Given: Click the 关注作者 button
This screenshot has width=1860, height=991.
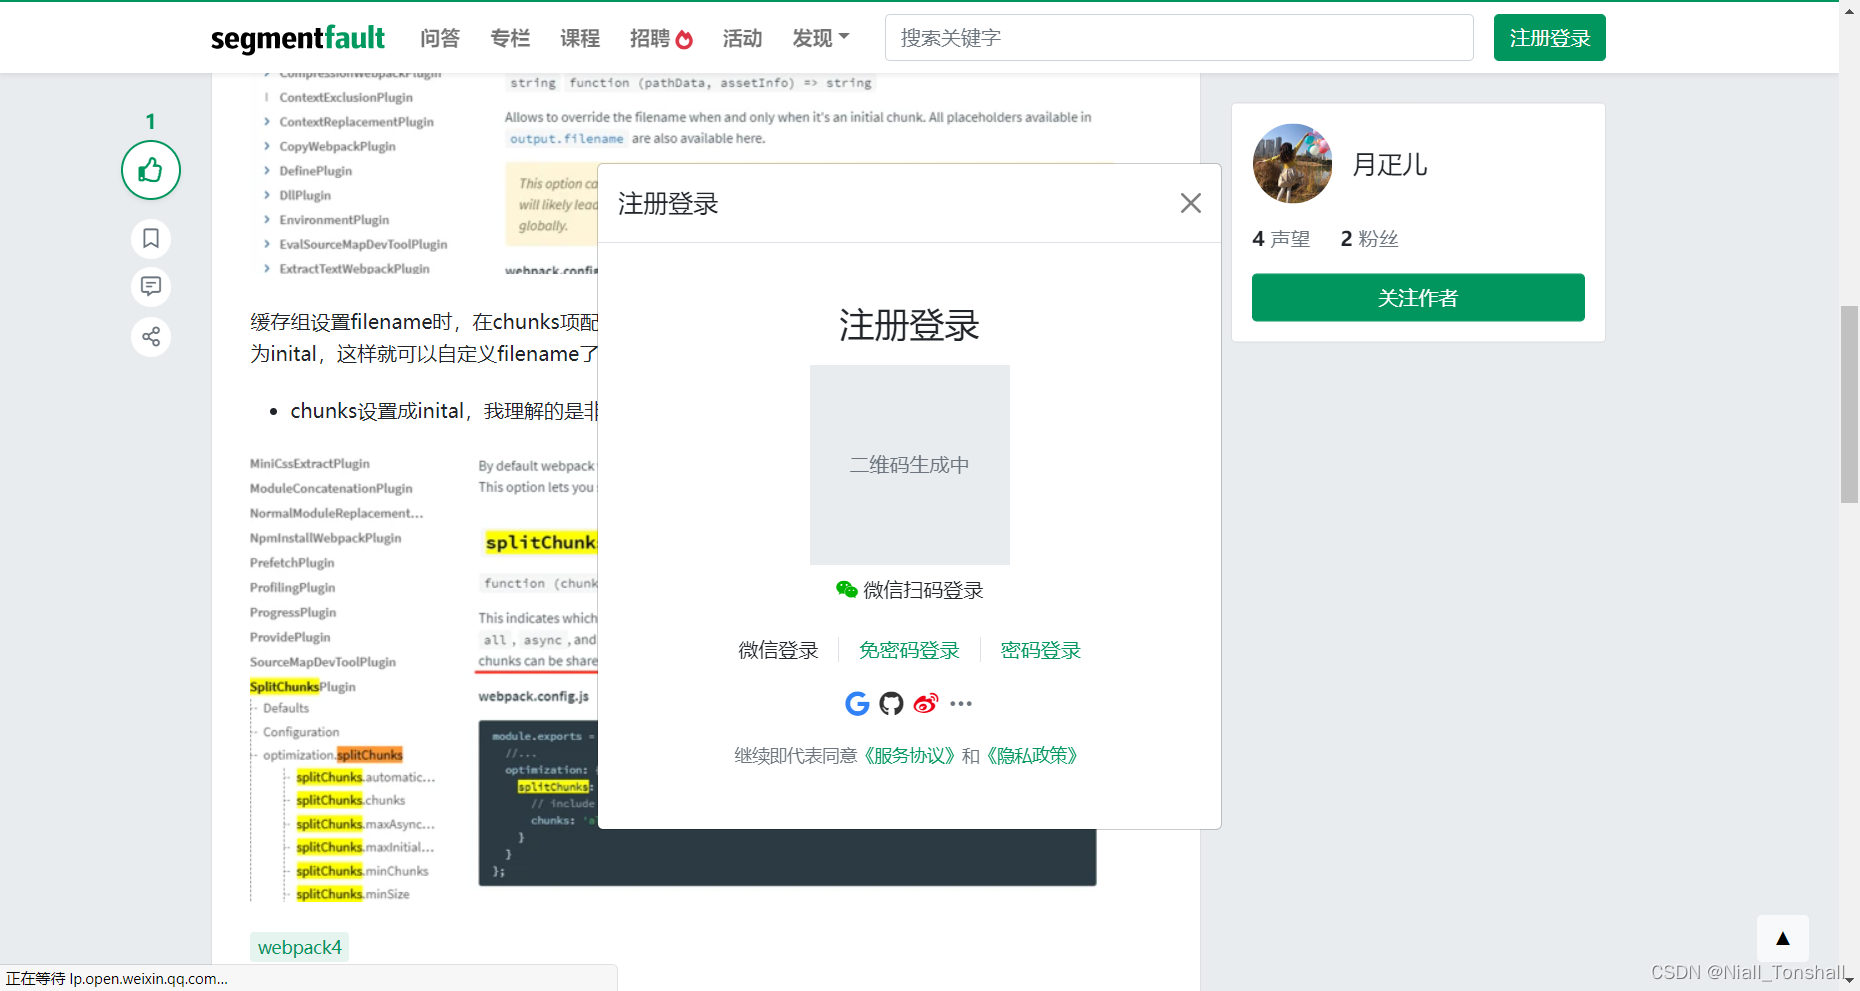Looking at the screenshot, I should [1418, 297].
